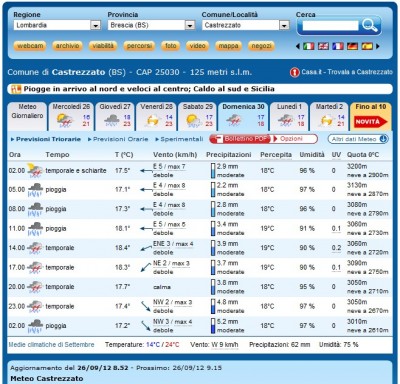Click the left arrow beside flags
This screenshot has height=384, width=400.
coord(298,46)
